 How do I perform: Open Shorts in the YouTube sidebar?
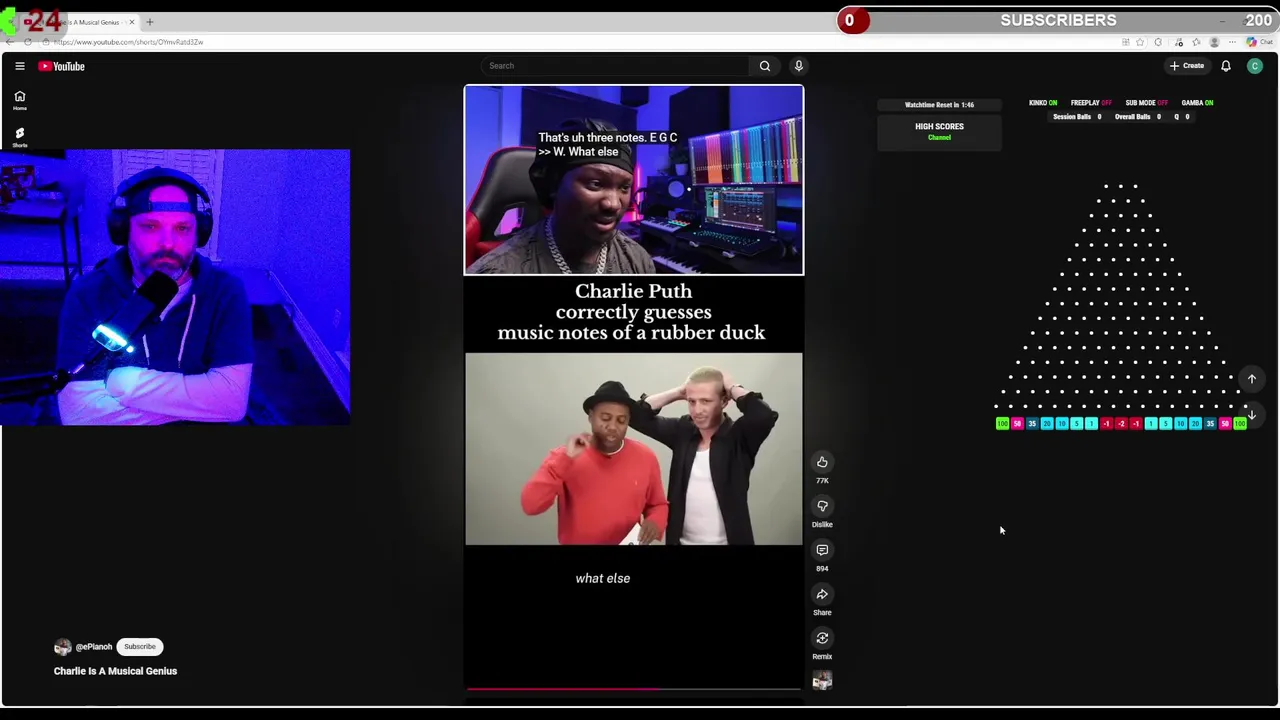(19, 137)
